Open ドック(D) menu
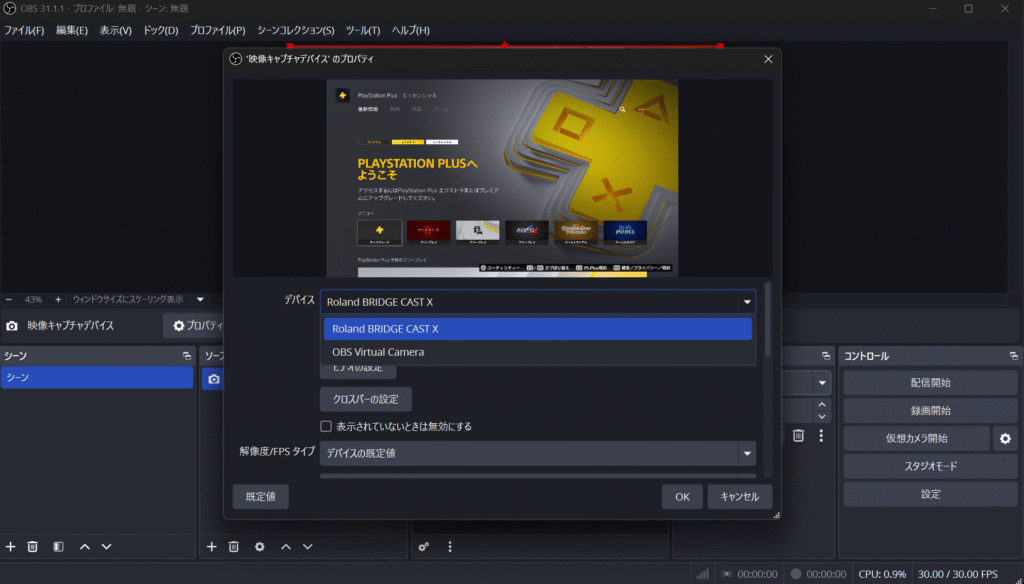Screen dimensions: 1024x584 click(x=161, y=30)
